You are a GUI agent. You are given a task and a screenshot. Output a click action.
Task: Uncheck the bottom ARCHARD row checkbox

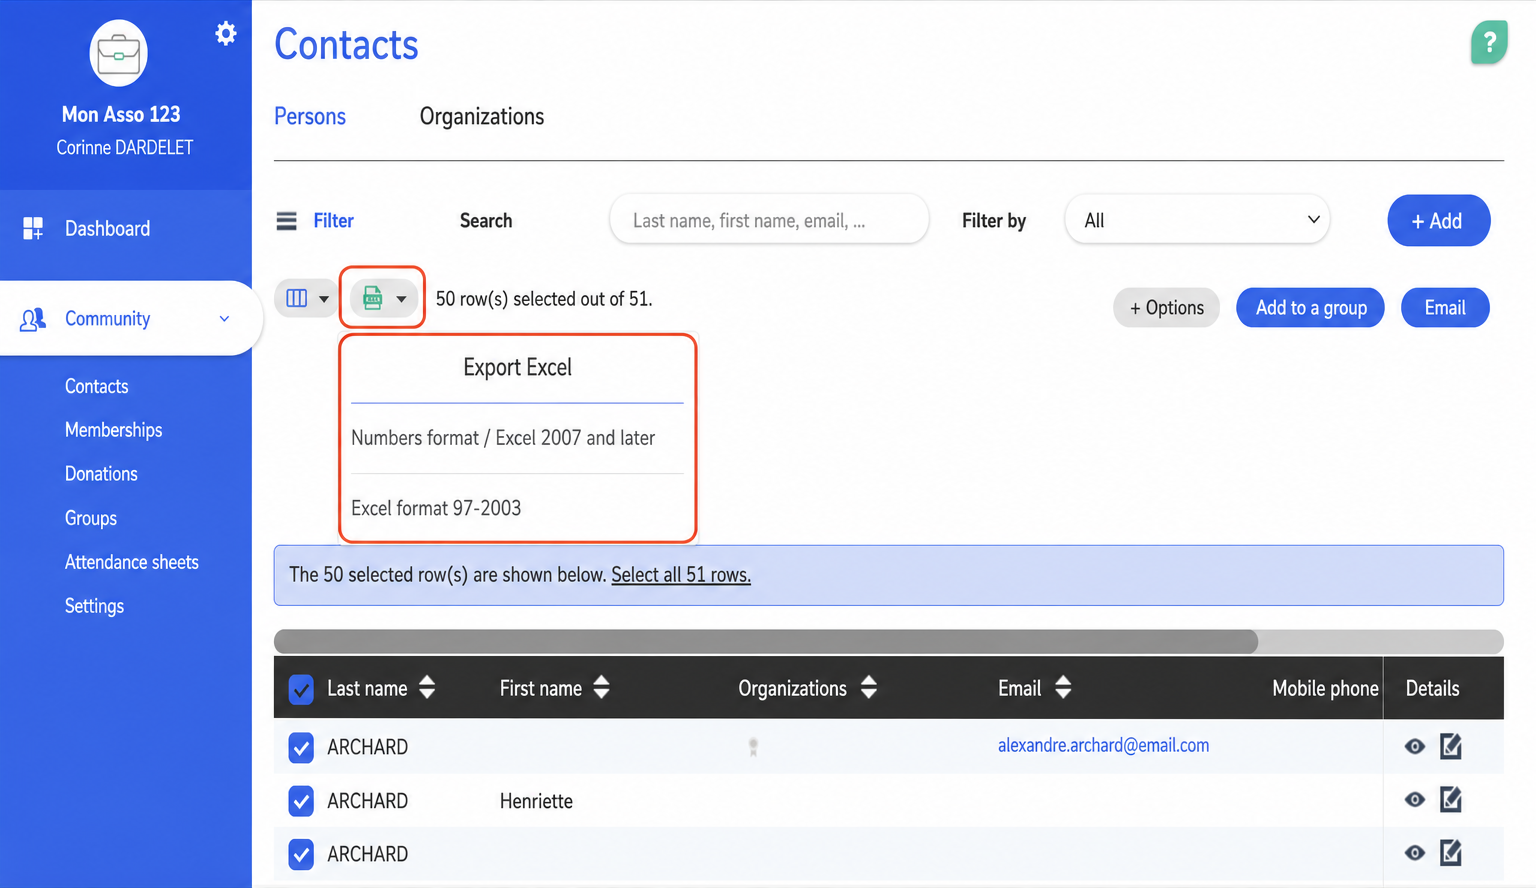[x=301, y=854]
